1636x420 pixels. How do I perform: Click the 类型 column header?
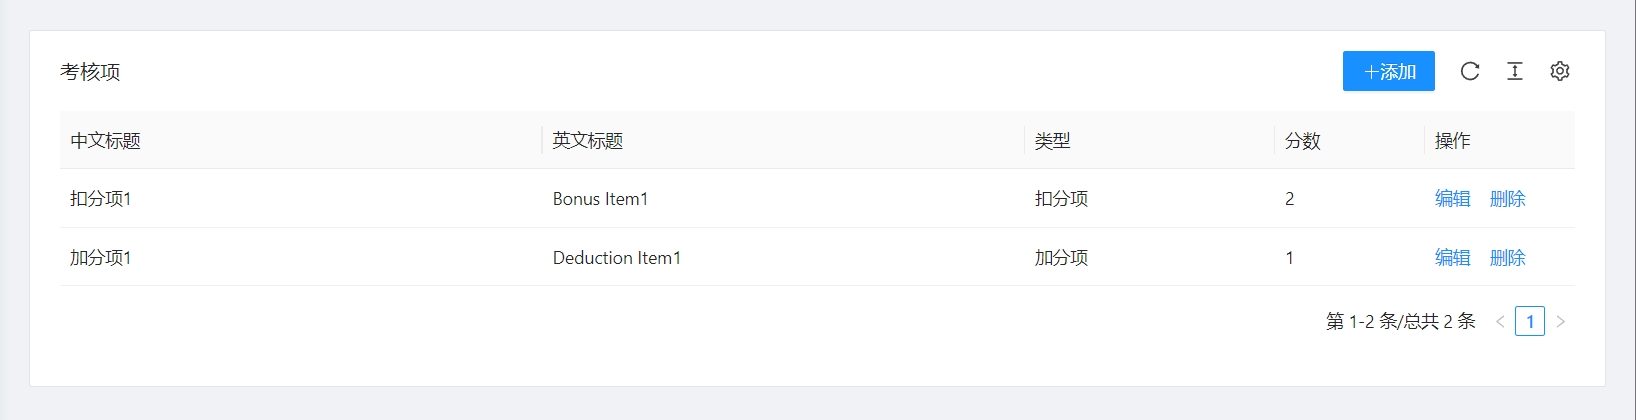click(x=1052, y=141)
